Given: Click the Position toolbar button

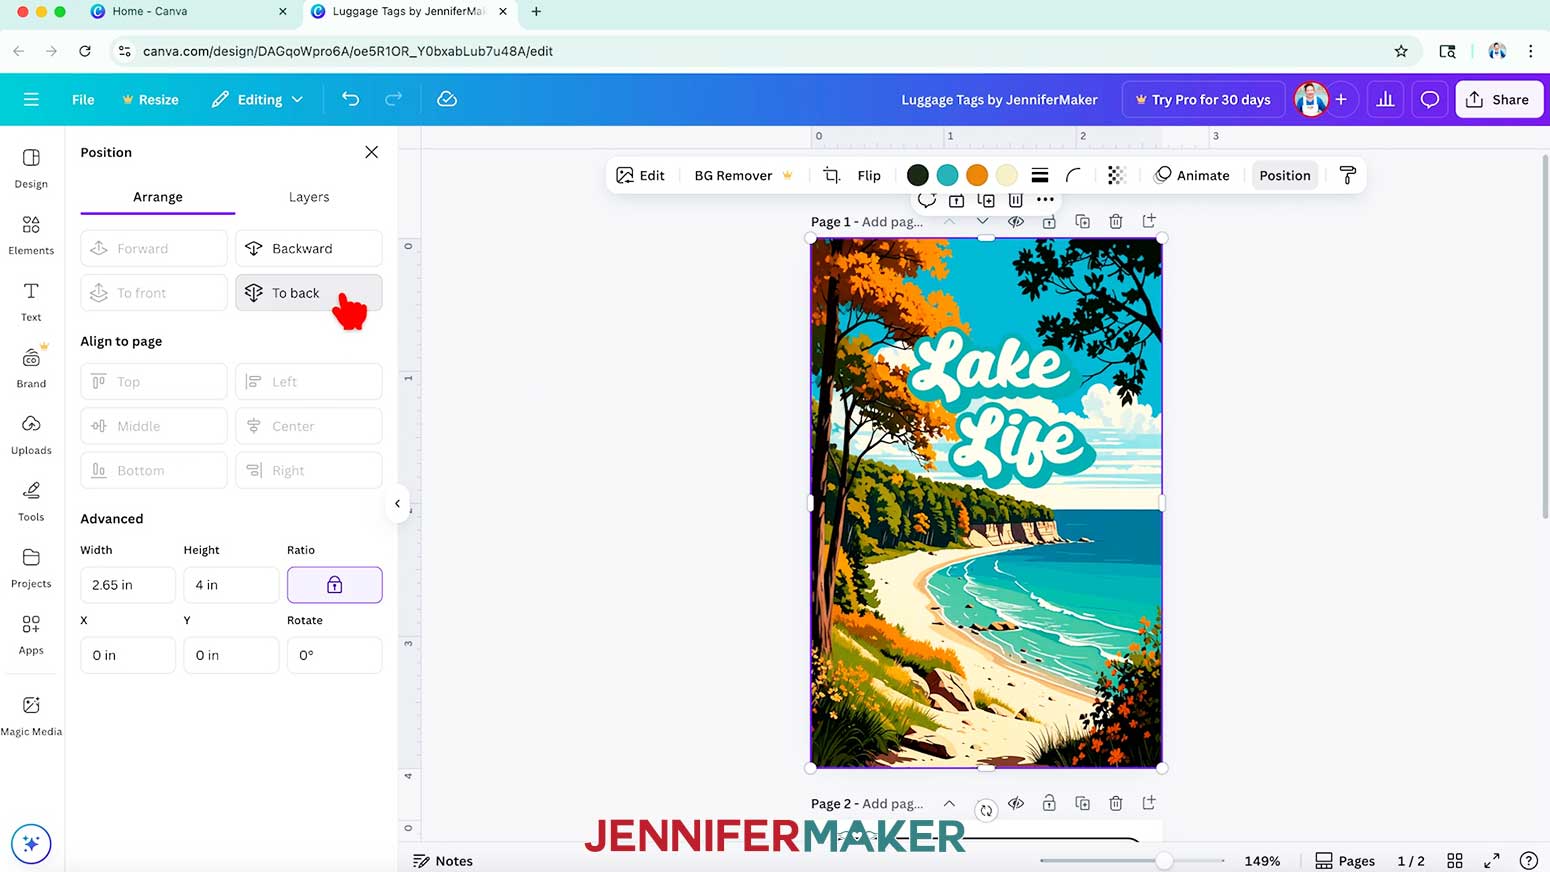Looking at the screenshot, I should (1285, 175).
